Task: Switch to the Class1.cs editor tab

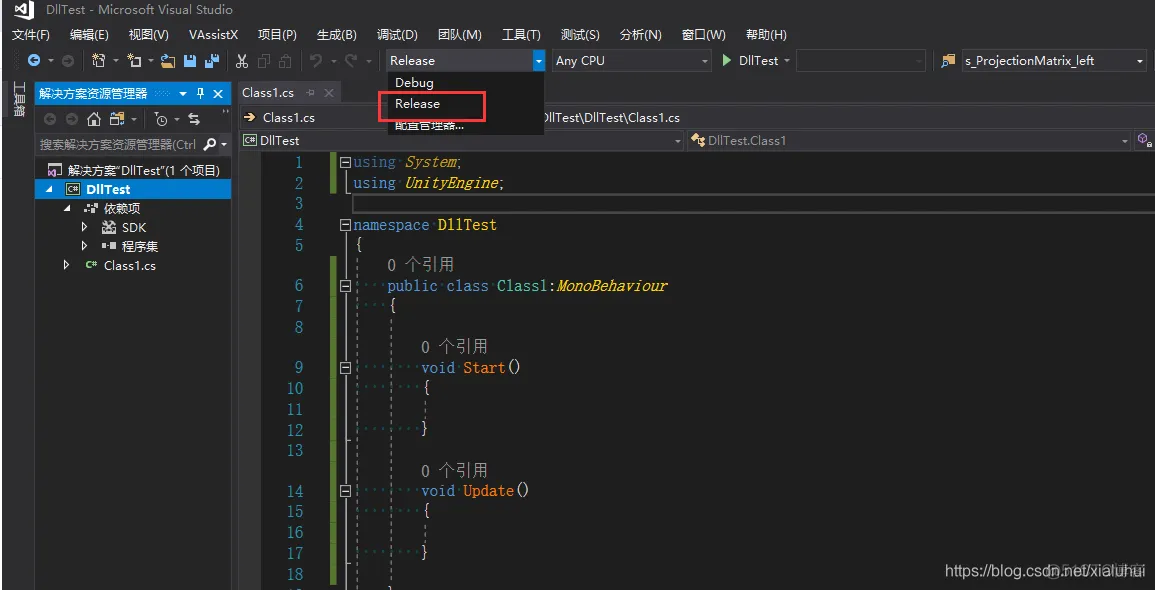Action: click(268, 93)
